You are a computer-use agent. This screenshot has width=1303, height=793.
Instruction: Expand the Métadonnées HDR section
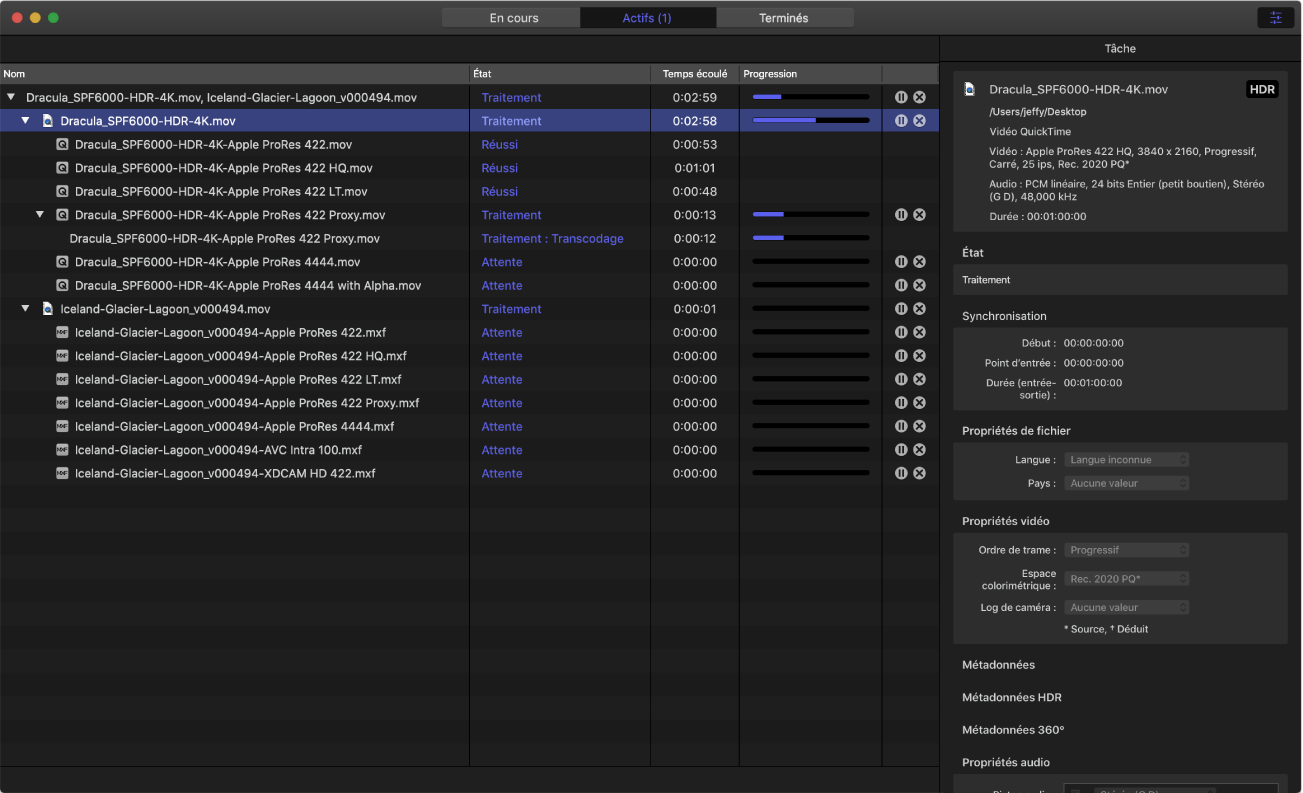point(1011,698)
